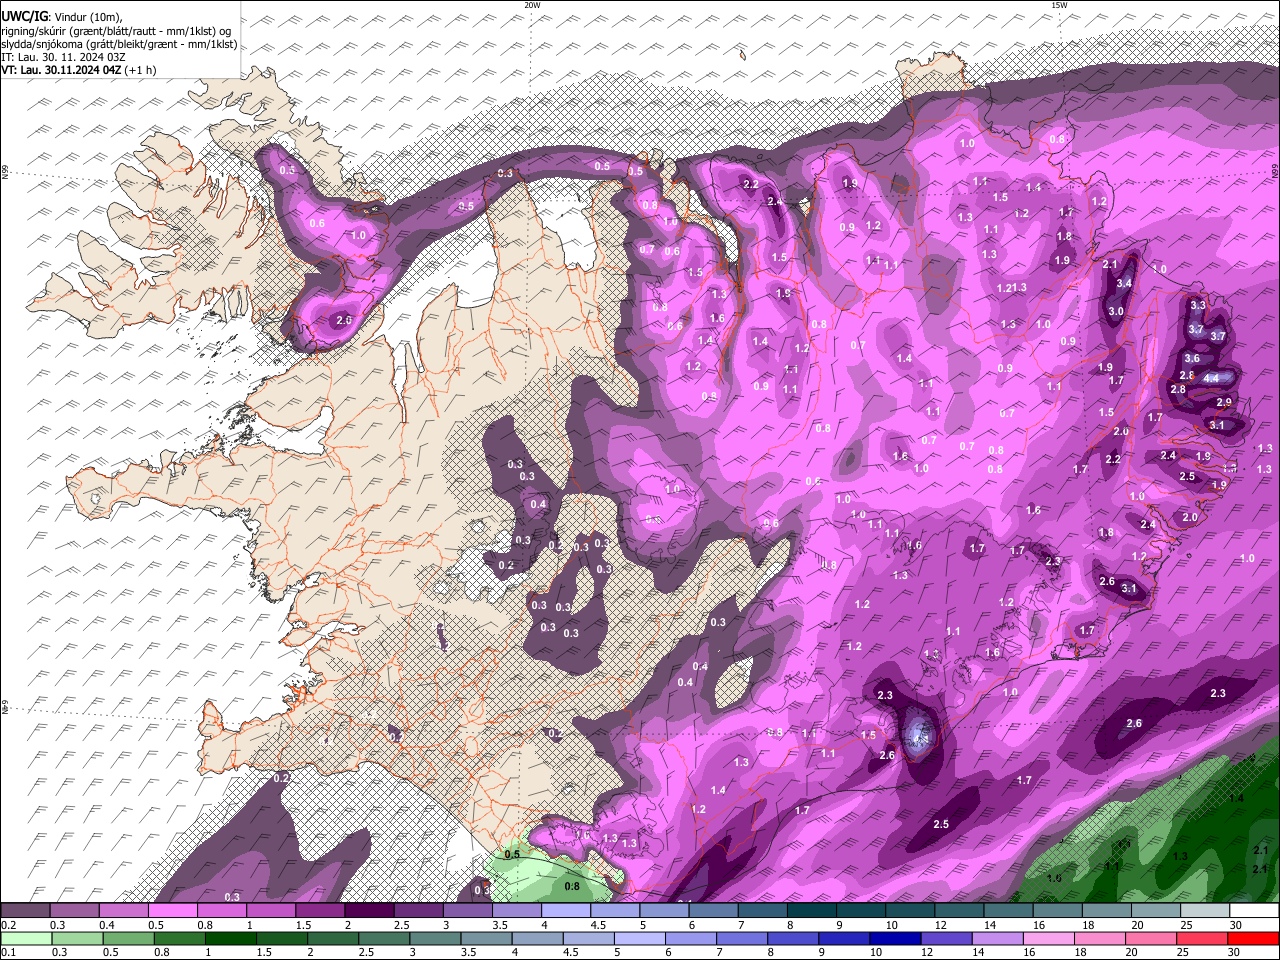The image size is (1280, 960).
Task: Click the 3.7 value beside the 4.4 maximum
Action: pos(1217,337)
